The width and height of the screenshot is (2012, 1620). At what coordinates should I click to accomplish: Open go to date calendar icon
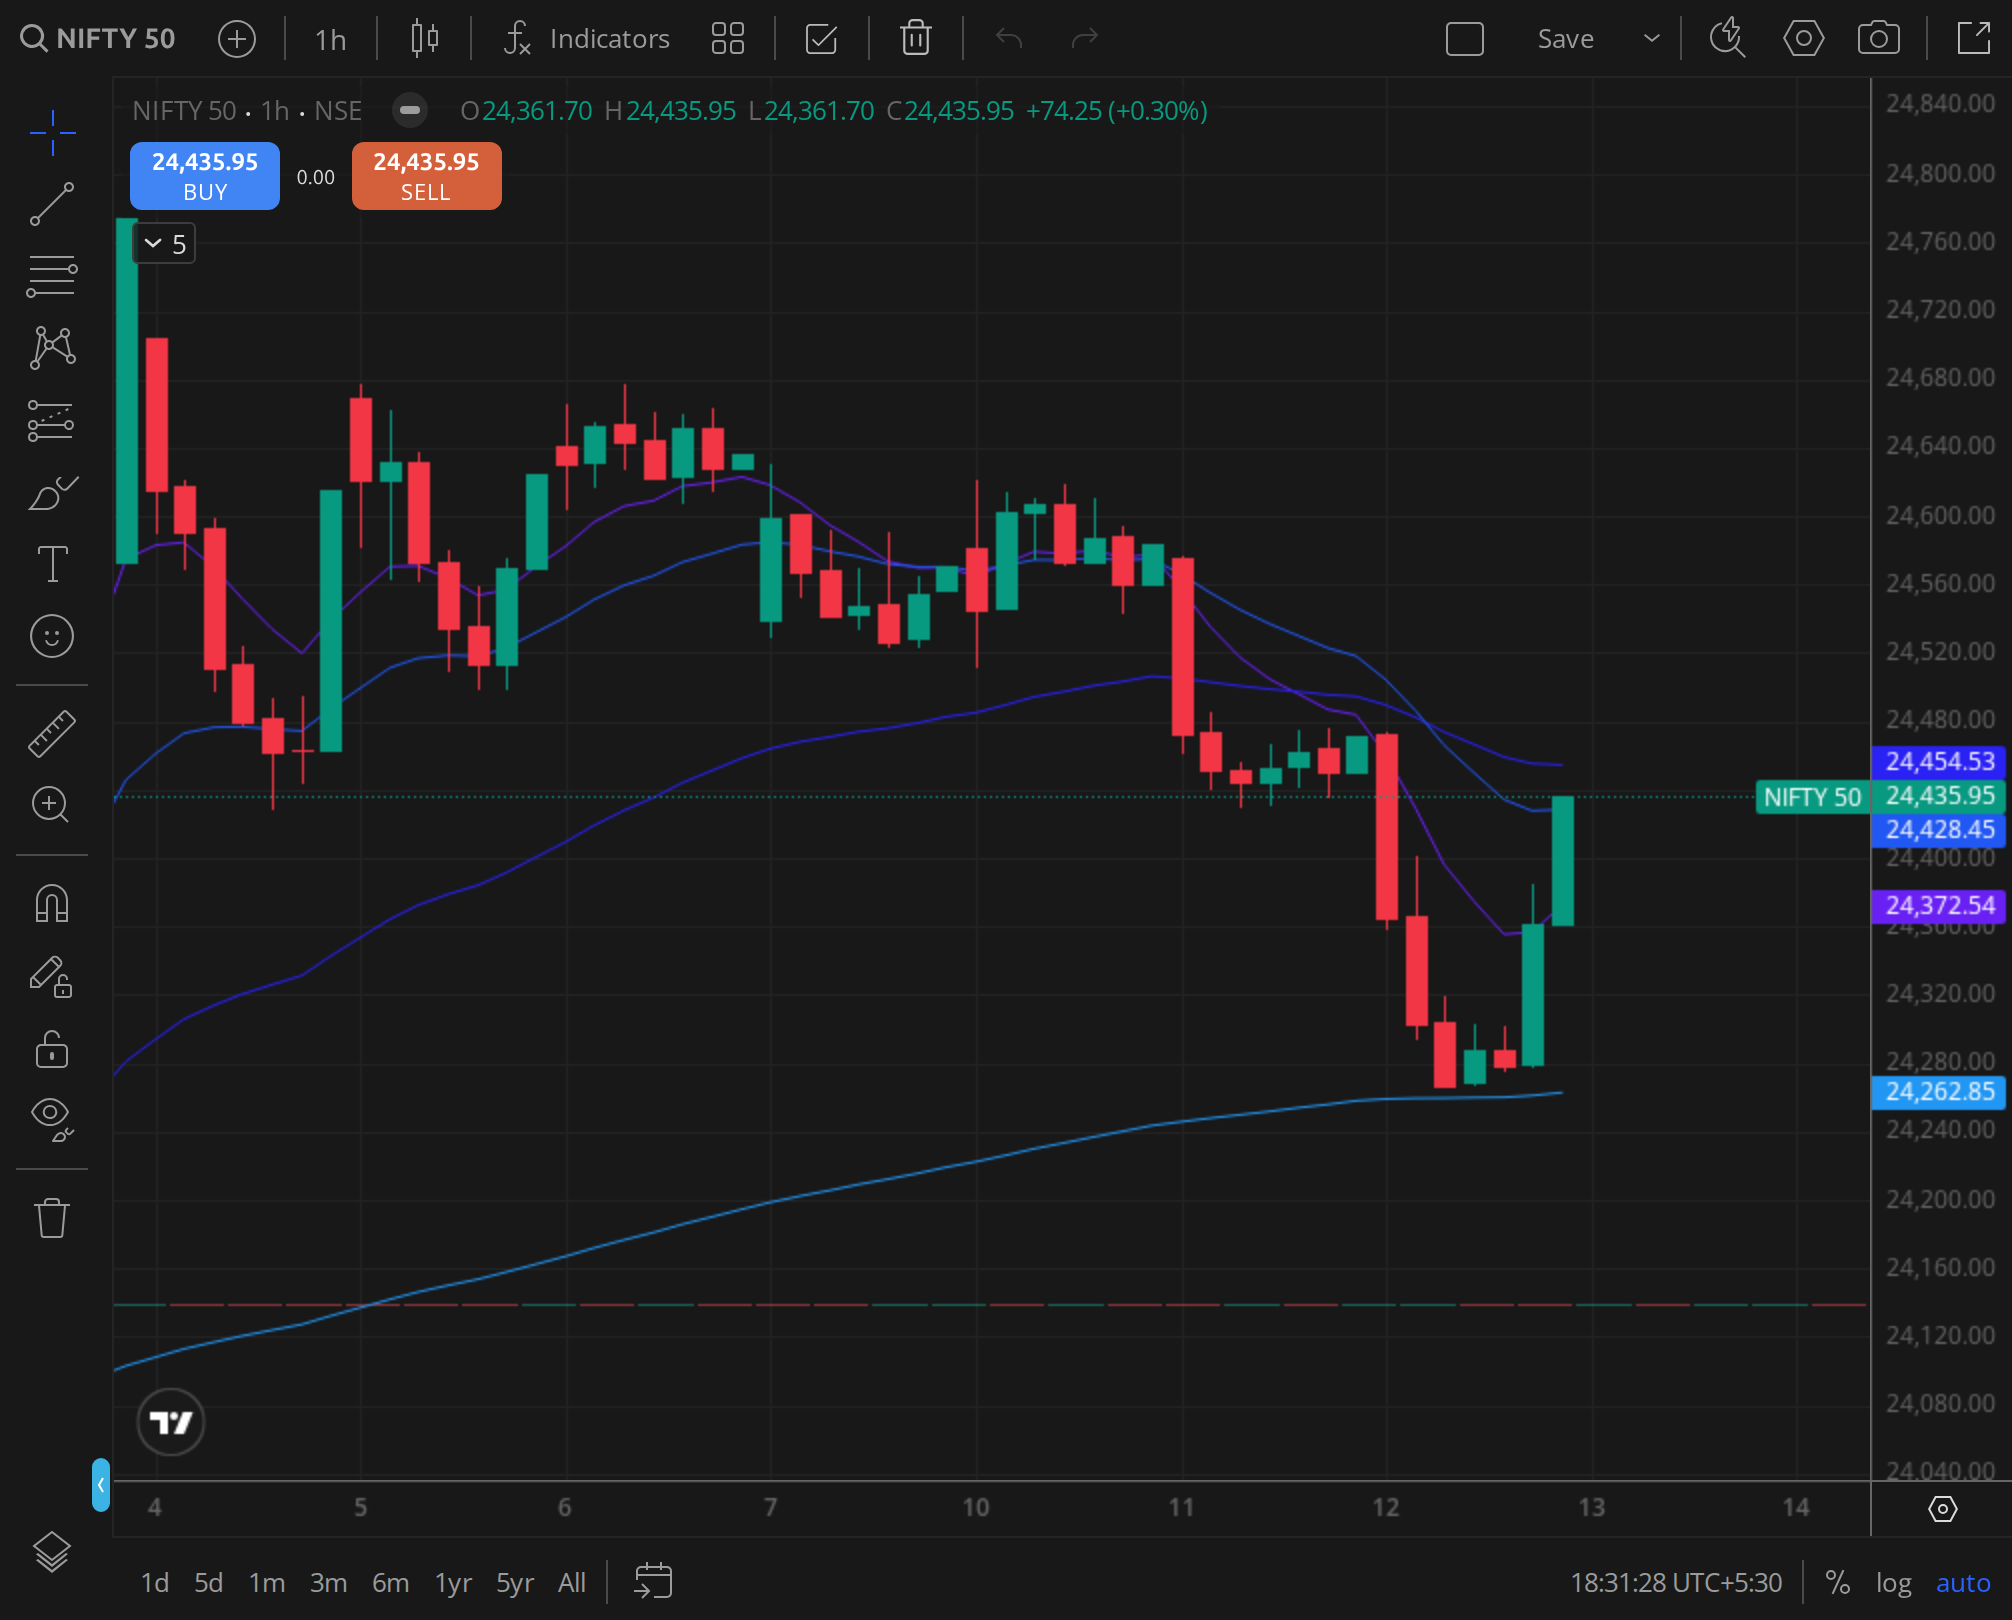coord(653,1582)
